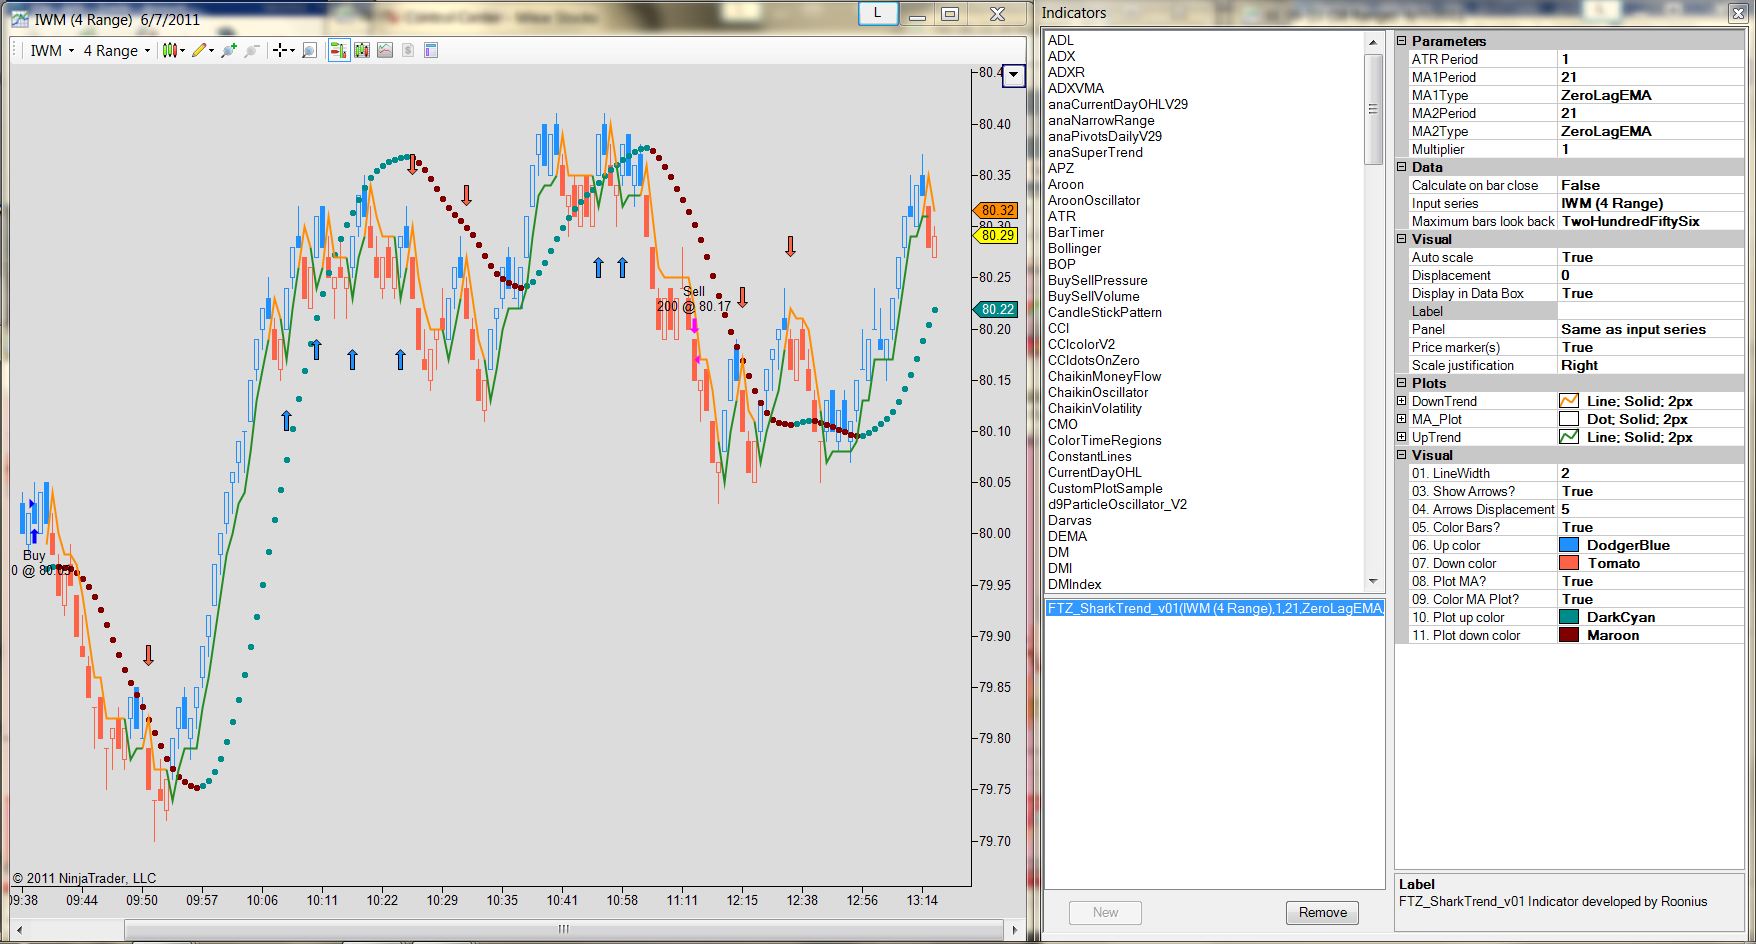This screenshot has width=1756, height=944.
Task: Click the yellow 80.29 price marker
Action: [996, 236]
